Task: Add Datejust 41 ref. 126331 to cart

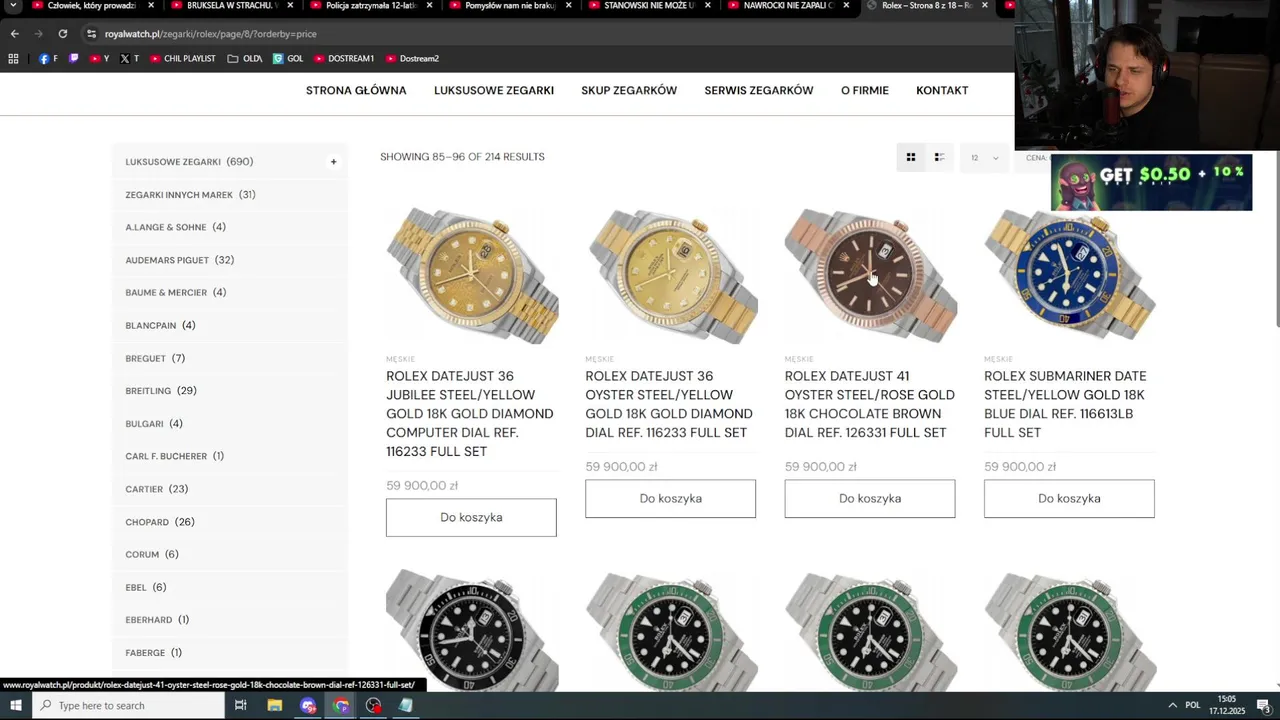Action: [x=870, y=499]
